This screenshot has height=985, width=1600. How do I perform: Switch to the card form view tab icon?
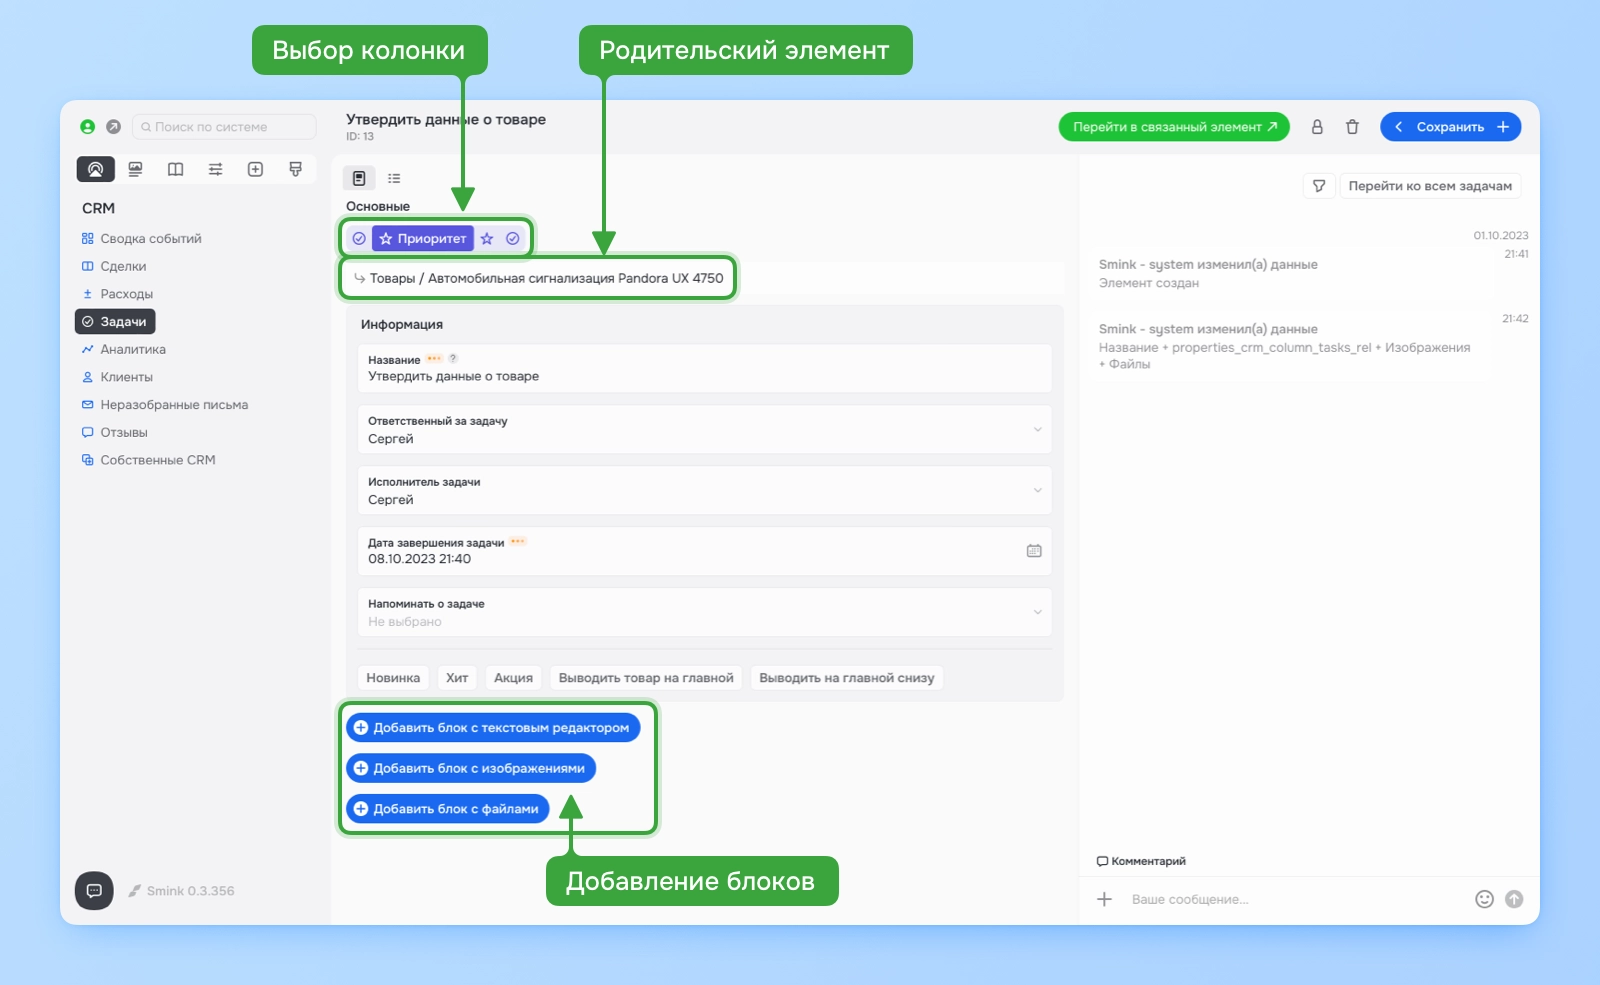(359, 178)
